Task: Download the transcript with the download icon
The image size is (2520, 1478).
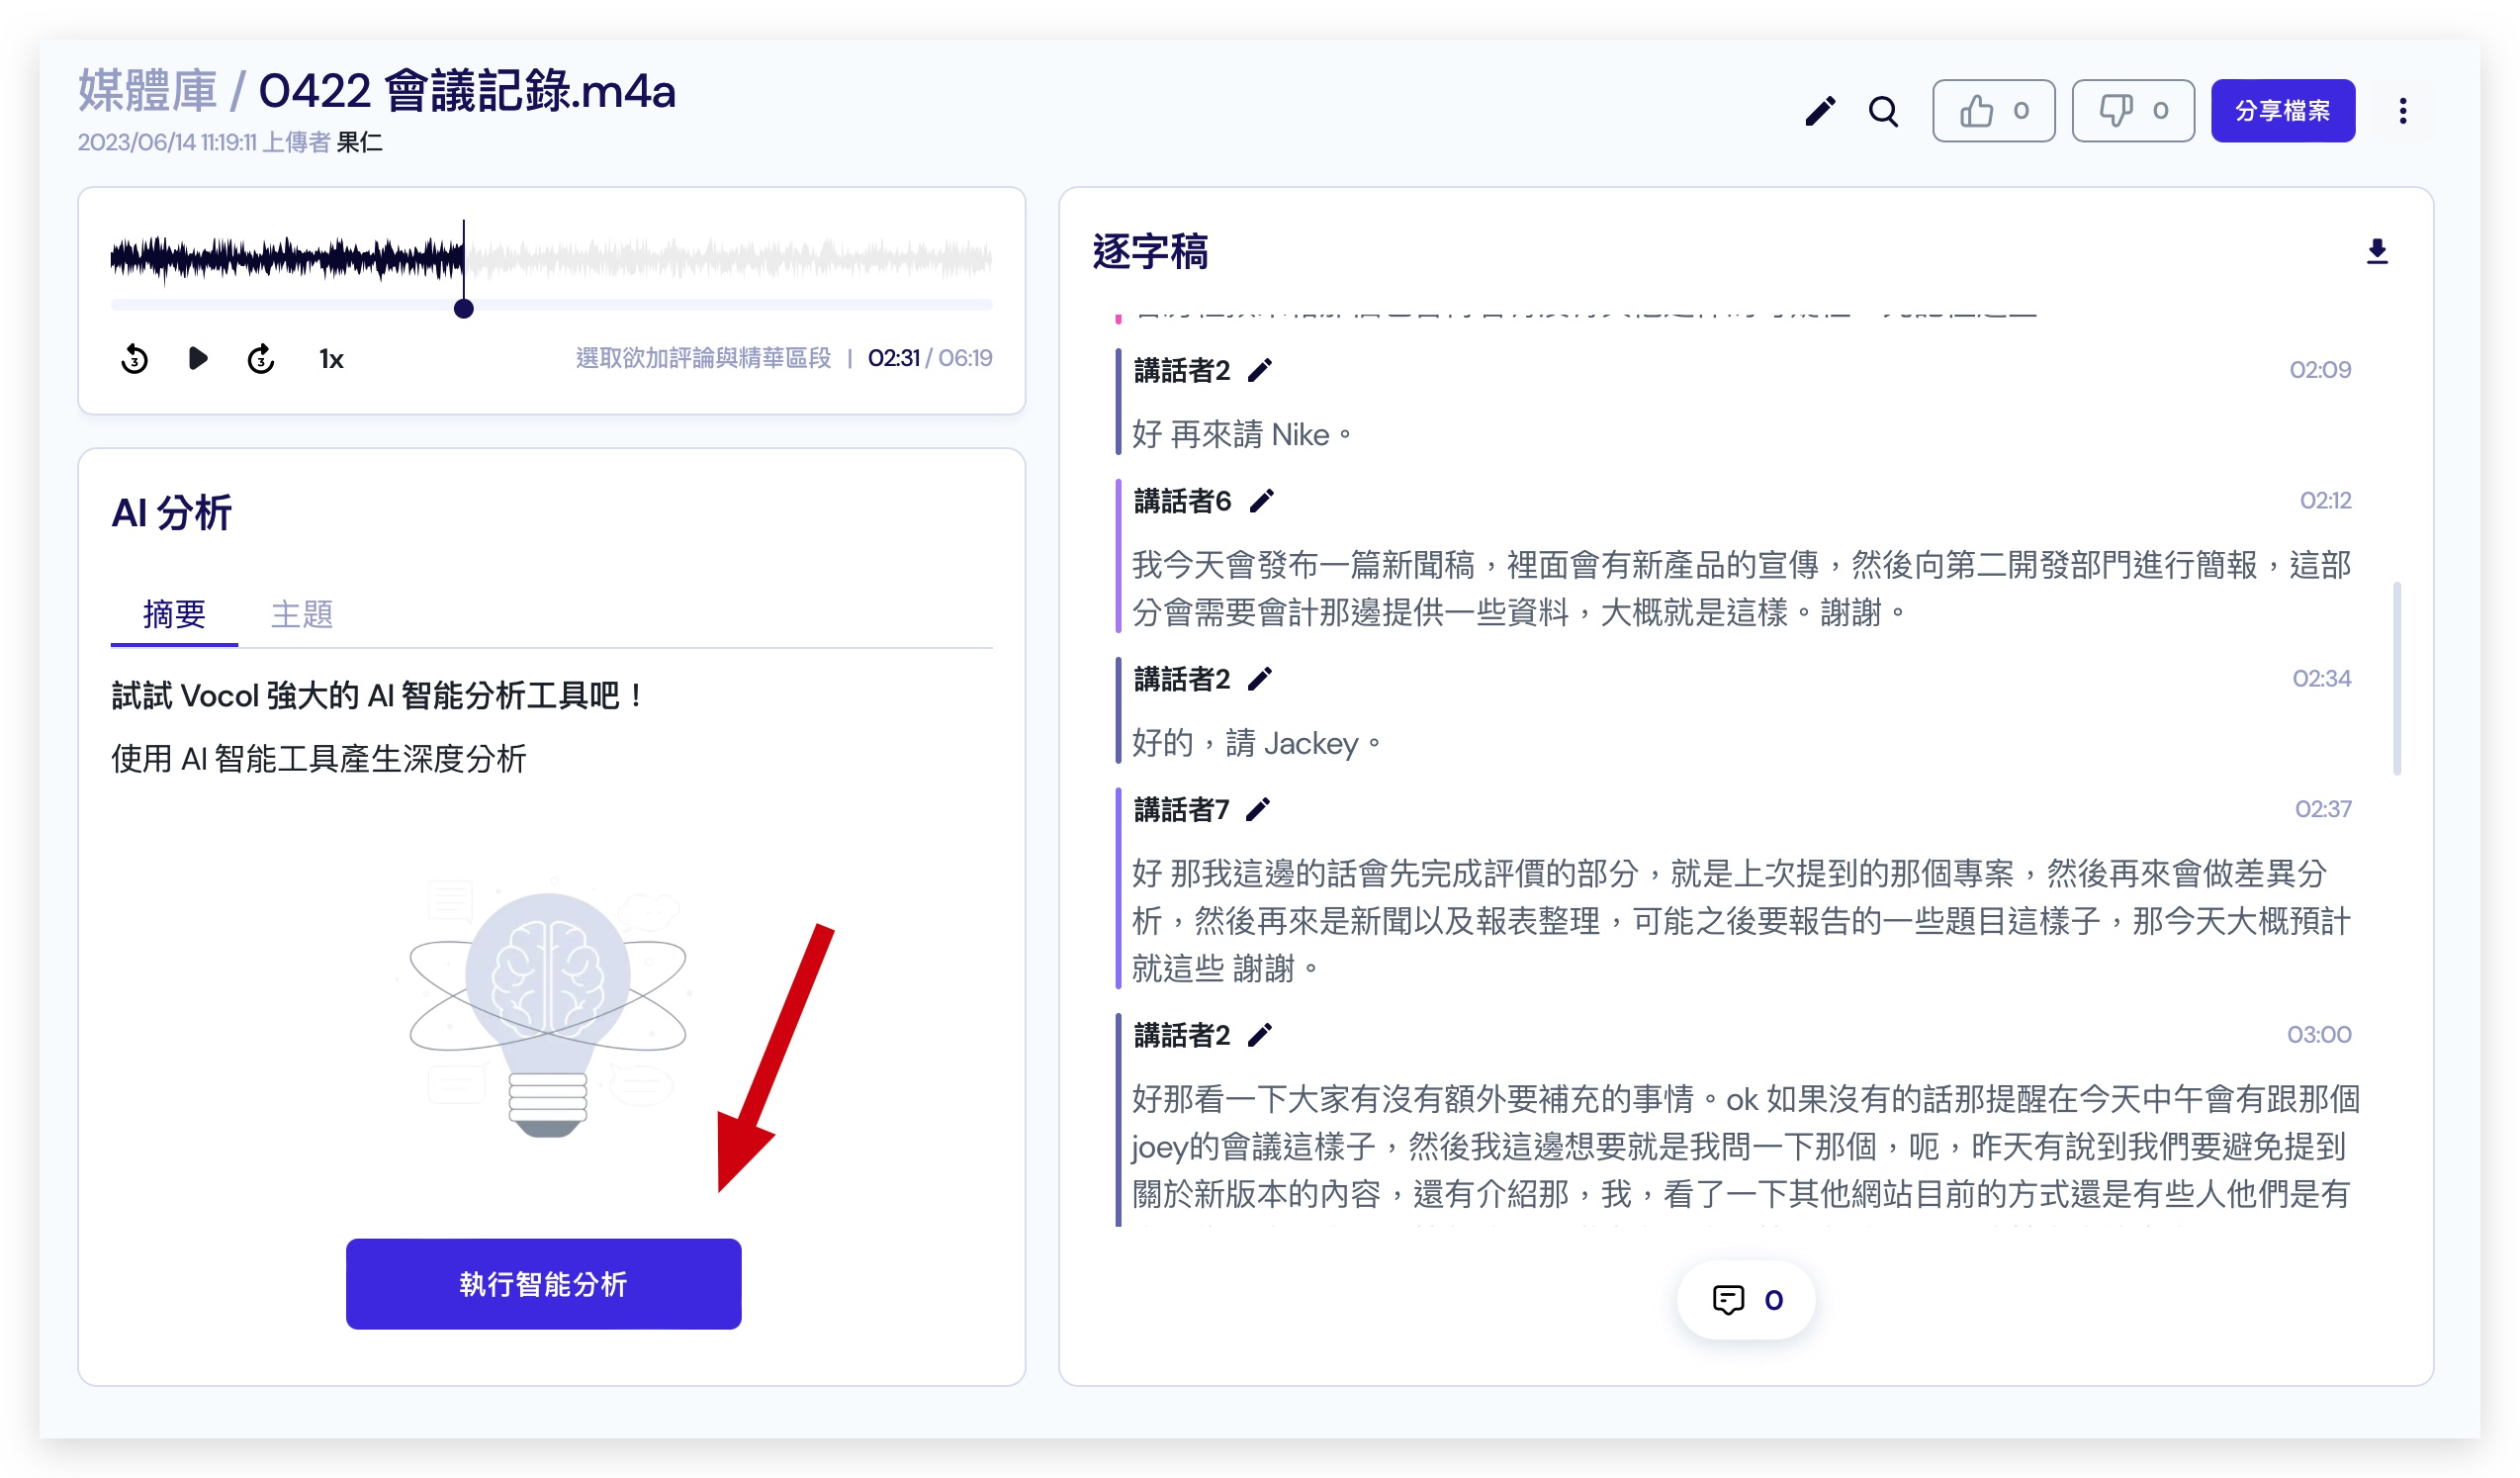Action: pyautogui.click(x=2377, y=251)
